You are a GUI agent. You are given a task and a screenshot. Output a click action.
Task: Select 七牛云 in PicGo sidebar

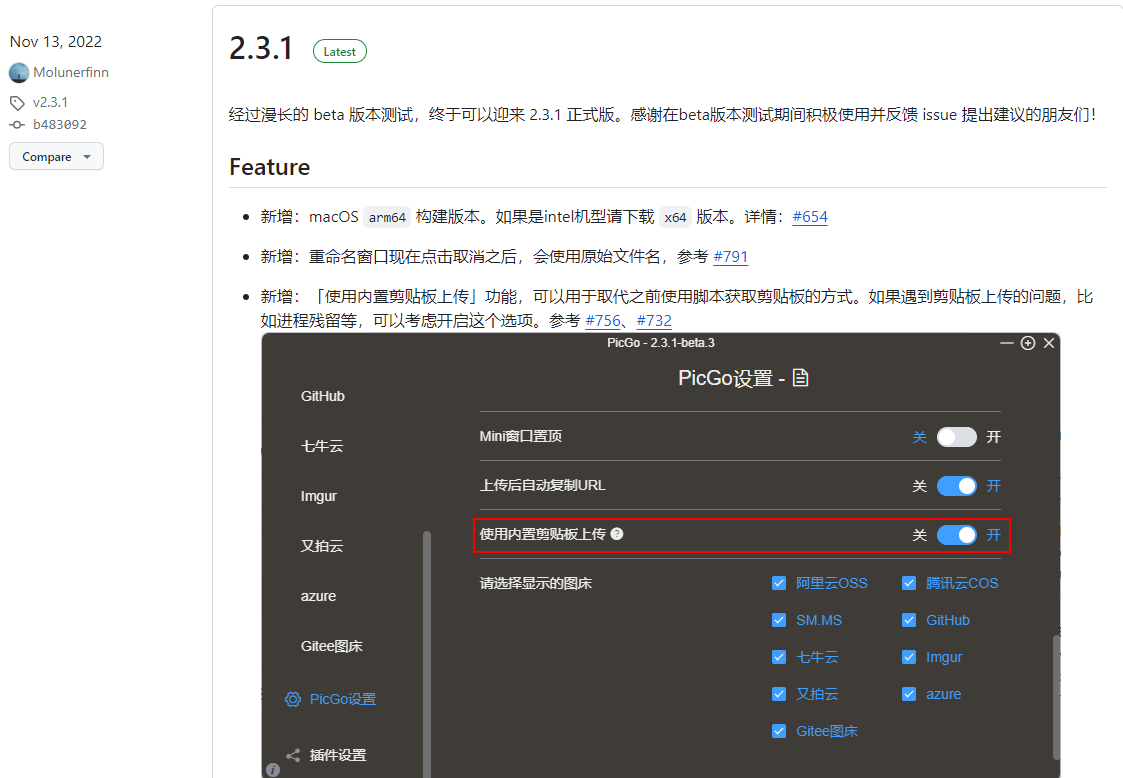click(x=322, y=446)
